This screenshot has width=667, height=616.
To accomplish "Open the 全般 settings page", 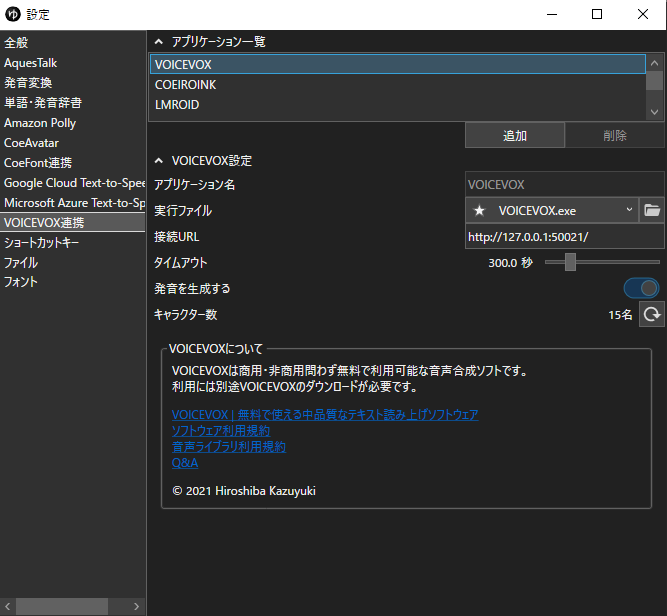I will point(16,43).
